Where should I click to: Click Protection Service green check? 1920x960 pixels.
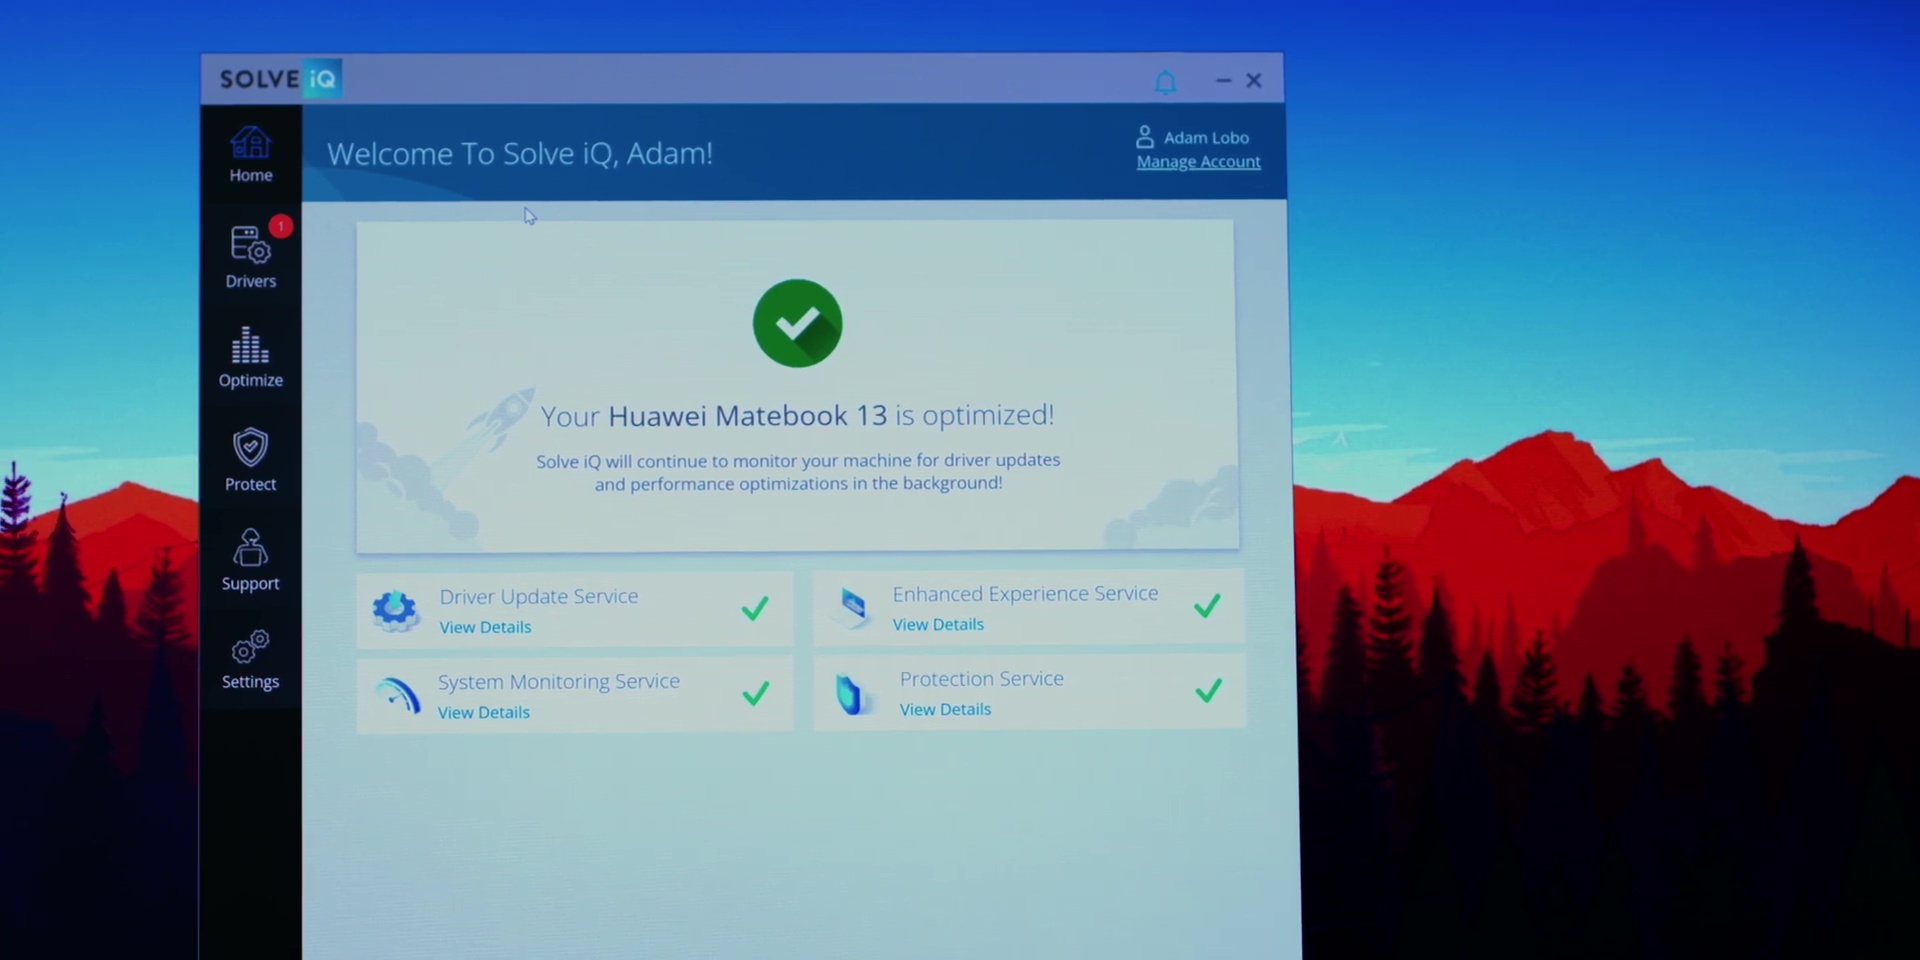tap(1209, 690)
